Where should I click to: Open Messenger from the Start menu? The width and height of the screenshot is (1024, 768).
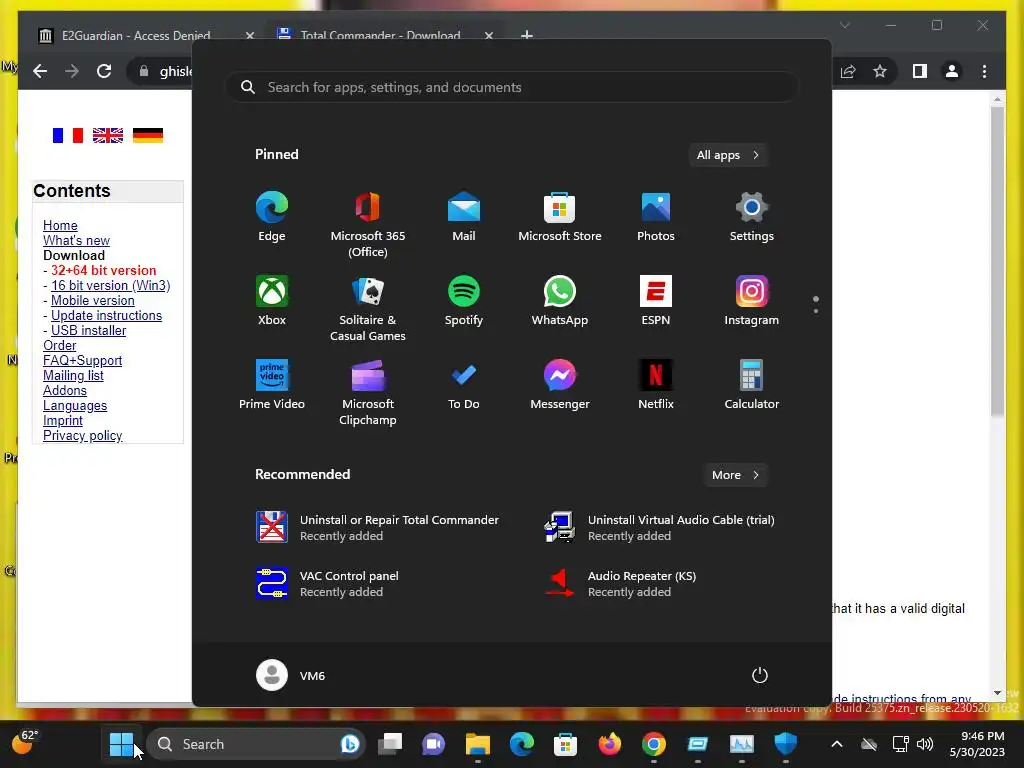[x=560, y=385]
